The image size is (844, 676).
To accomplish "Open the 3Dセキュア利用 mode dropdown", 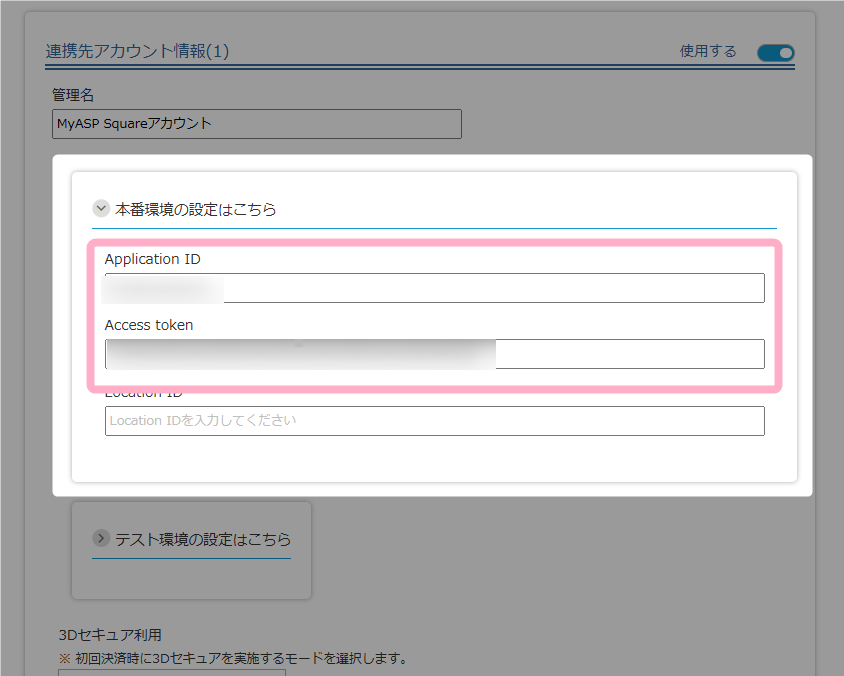I will coord(171,671).
